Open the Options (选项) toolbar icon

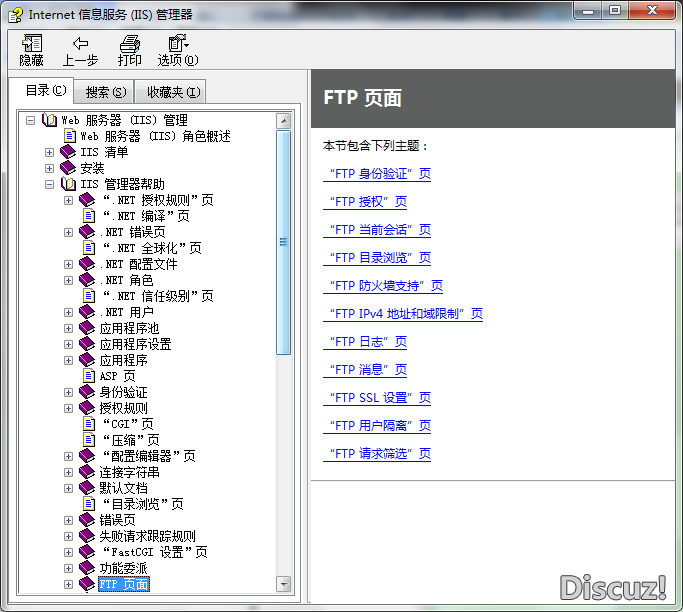(x=178, y=44)
